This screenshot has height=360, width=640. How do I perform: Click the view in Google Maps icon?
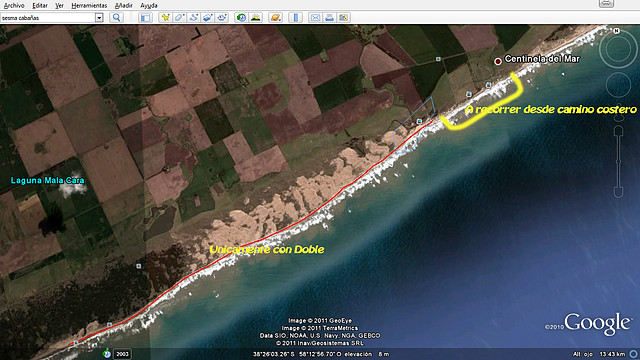344,18
